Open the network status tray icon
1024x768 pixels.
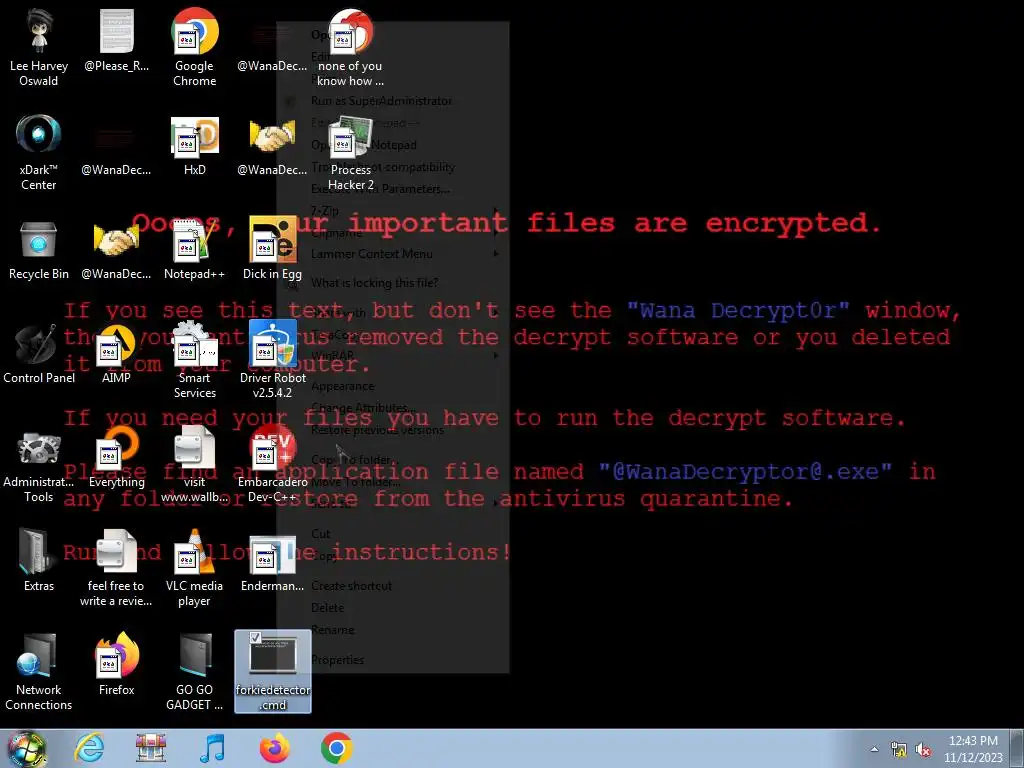(x=899, y=750)
